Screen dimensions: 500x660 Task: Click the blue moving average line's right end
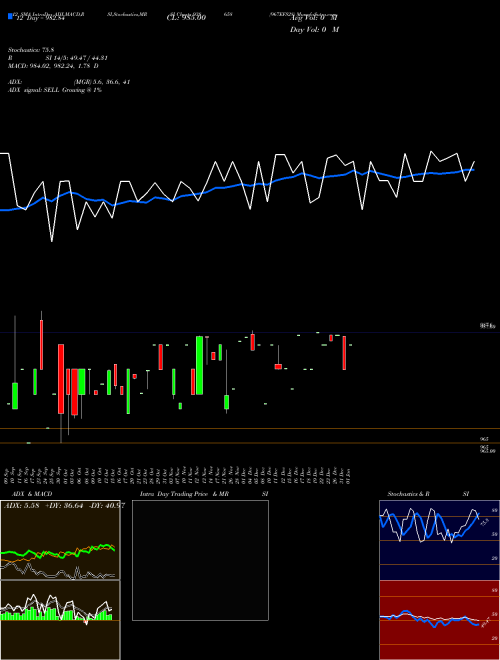click(x=473, y=170)
